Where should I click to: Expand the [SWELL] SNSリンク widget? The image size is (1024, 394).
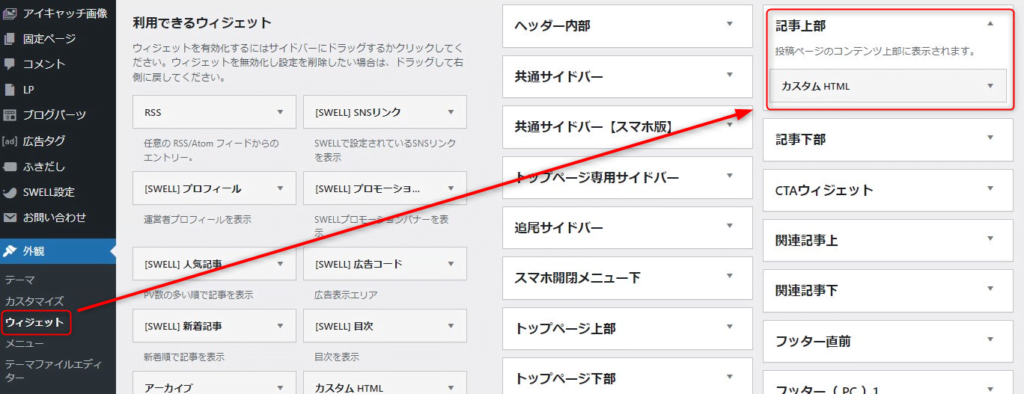(x=451, y=112)
